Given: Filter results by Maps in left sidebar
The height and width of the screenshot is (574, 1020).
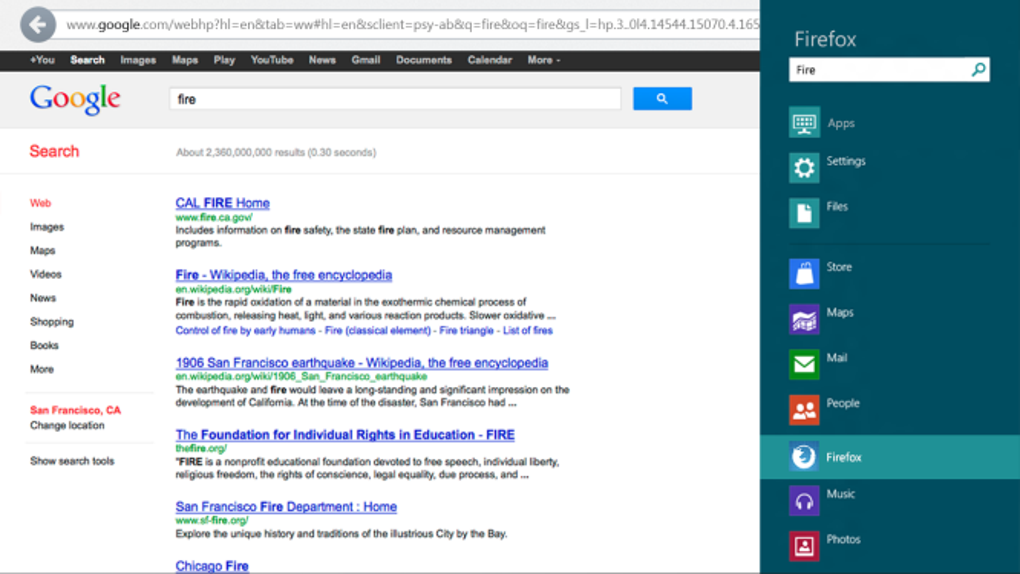Looking at the screenshot, I should [x=42, y=251].
